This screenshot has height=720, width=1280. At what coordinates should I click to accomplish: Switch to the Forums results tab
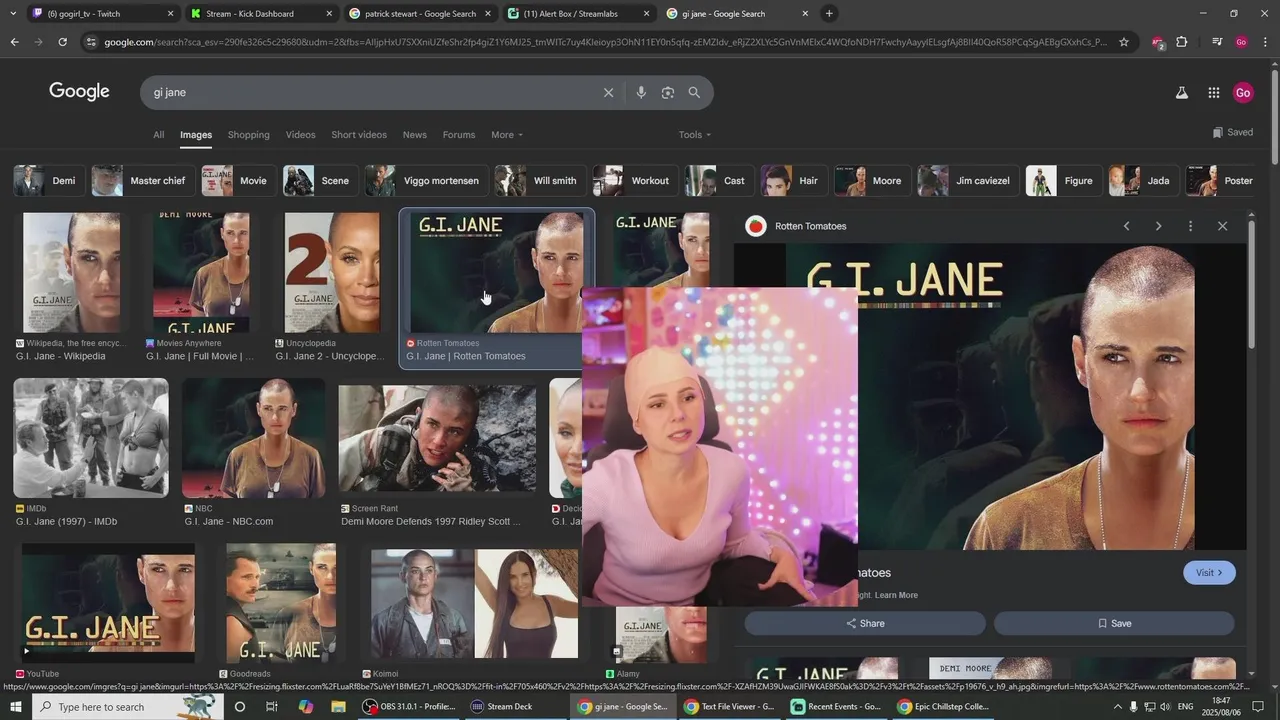(x=459, y=135)
